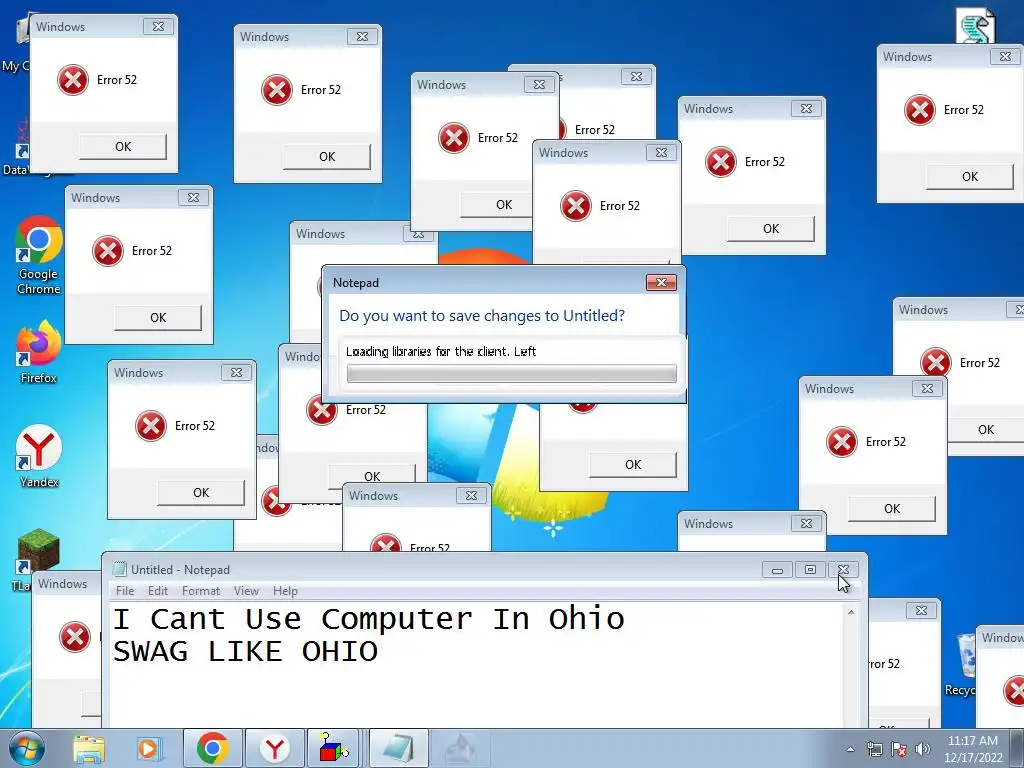
Task: Click OK in Error dialog beside Google Chrome icon
Action: click(x=158, y=318)
